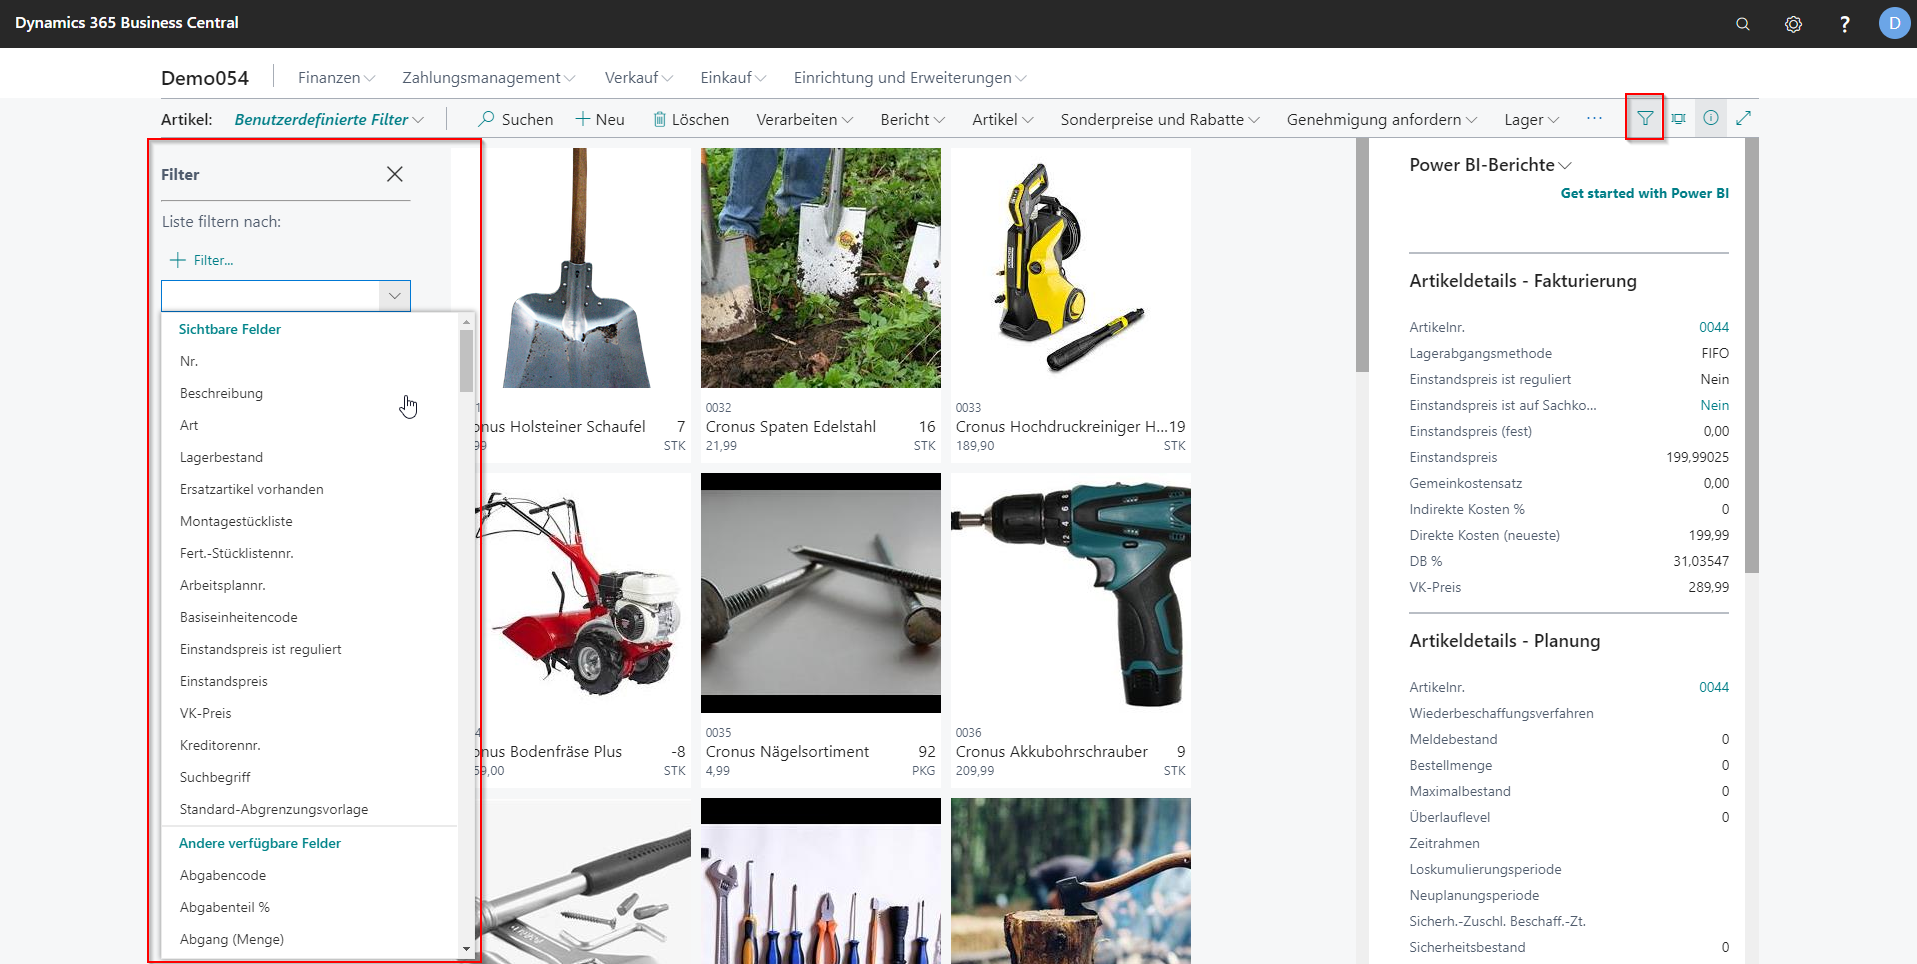Select Lagerbestand field in filter list

pos(311,457)
